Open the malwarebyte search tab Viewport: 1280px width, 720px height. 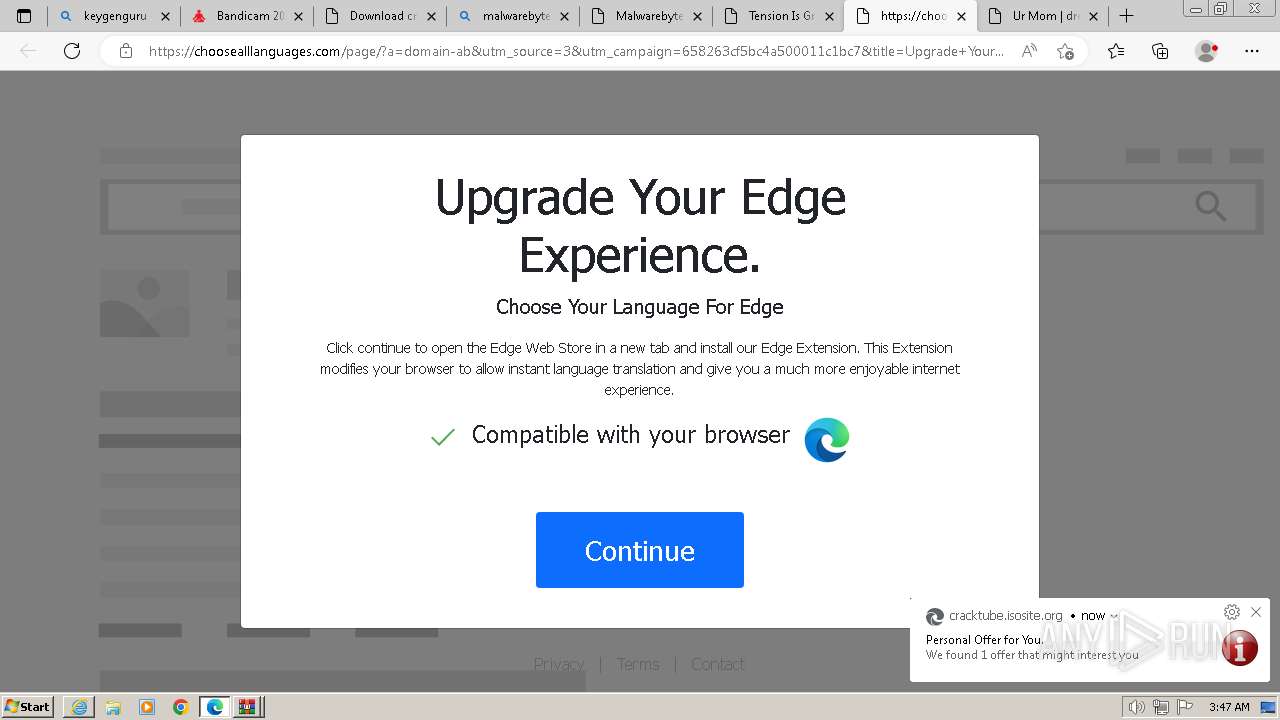coord(514,16)
